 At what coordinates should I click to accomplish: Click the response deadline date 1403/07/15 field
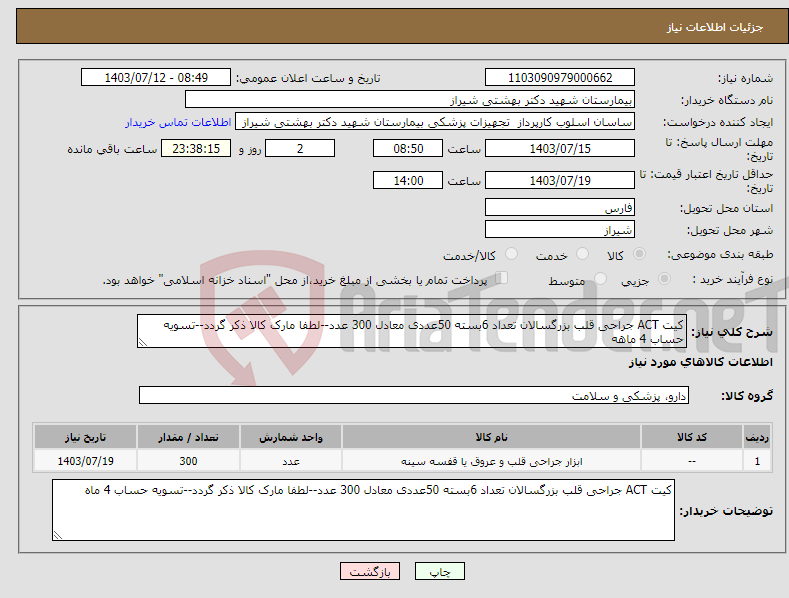(560, 148)
